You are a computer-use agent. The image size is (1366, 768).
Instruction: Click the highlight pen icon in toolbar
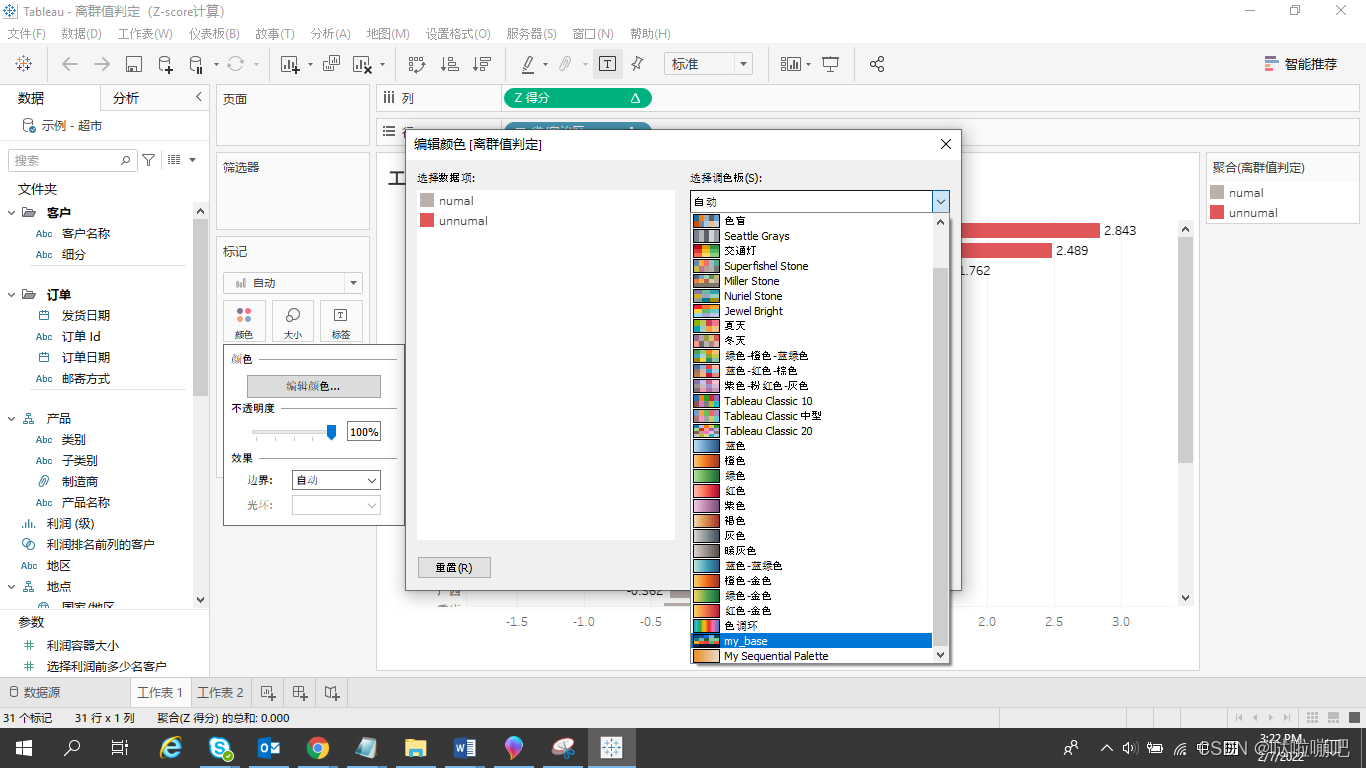click(x=528, y=64)
